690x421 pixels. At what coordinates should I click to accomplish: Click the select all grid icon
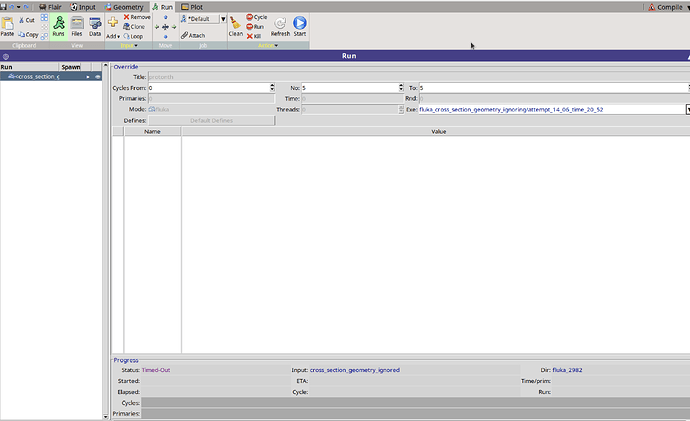point(44,18)
